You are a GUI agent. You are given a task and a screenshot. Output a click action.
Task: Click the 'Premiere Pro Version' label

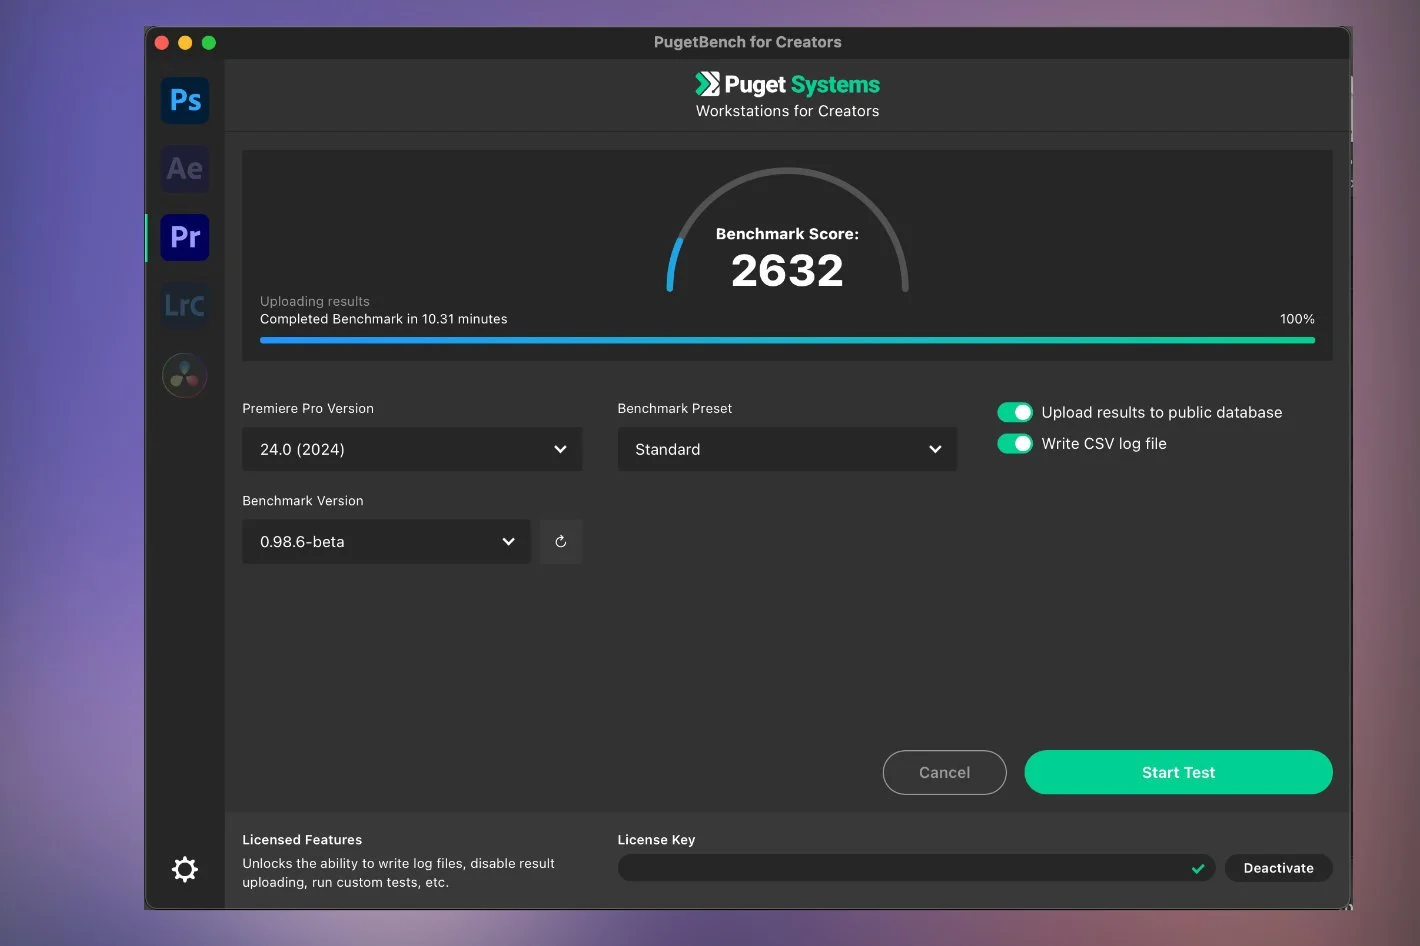[308, 408]
